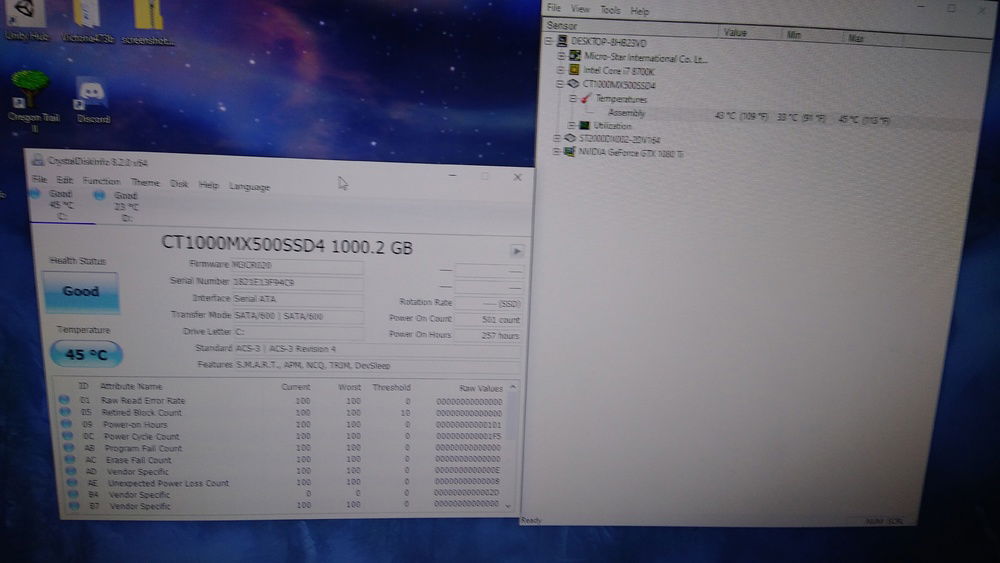The width and height of the screenshot is (1000, 563).
Task: Click the Power On Count value
Action: click(489, 319)
